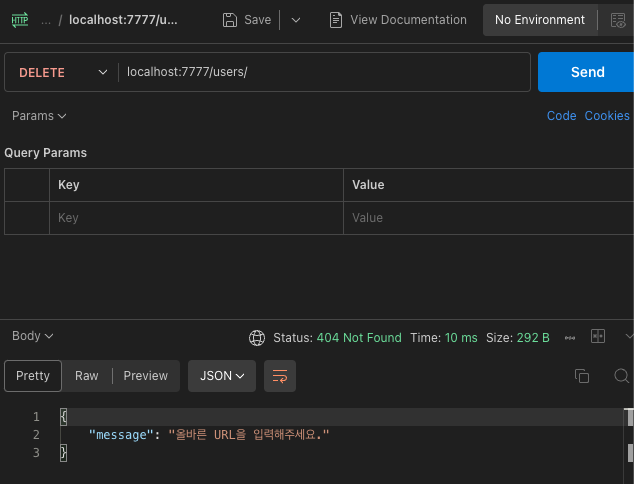Switch to the Raw response view

[87, 376]
